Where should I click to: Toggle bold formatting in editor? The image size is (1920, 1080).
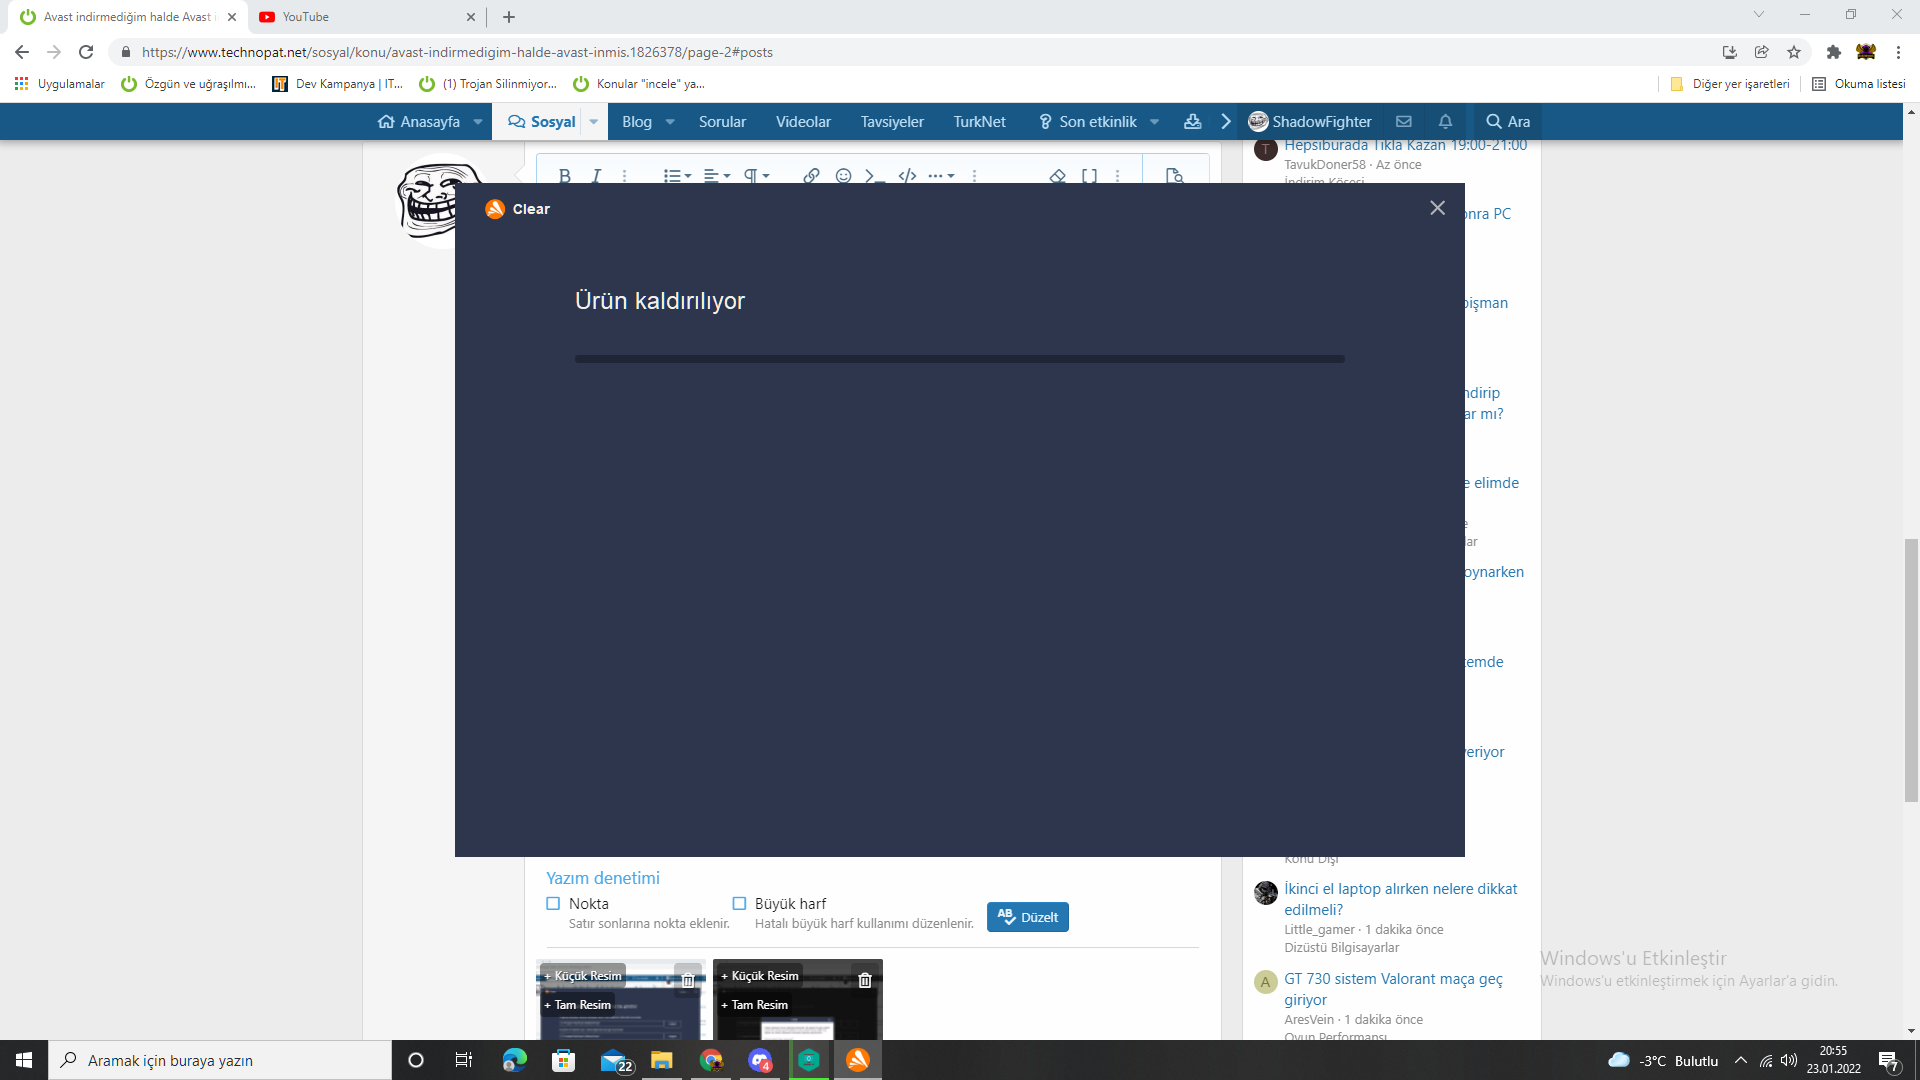(564, 175)
